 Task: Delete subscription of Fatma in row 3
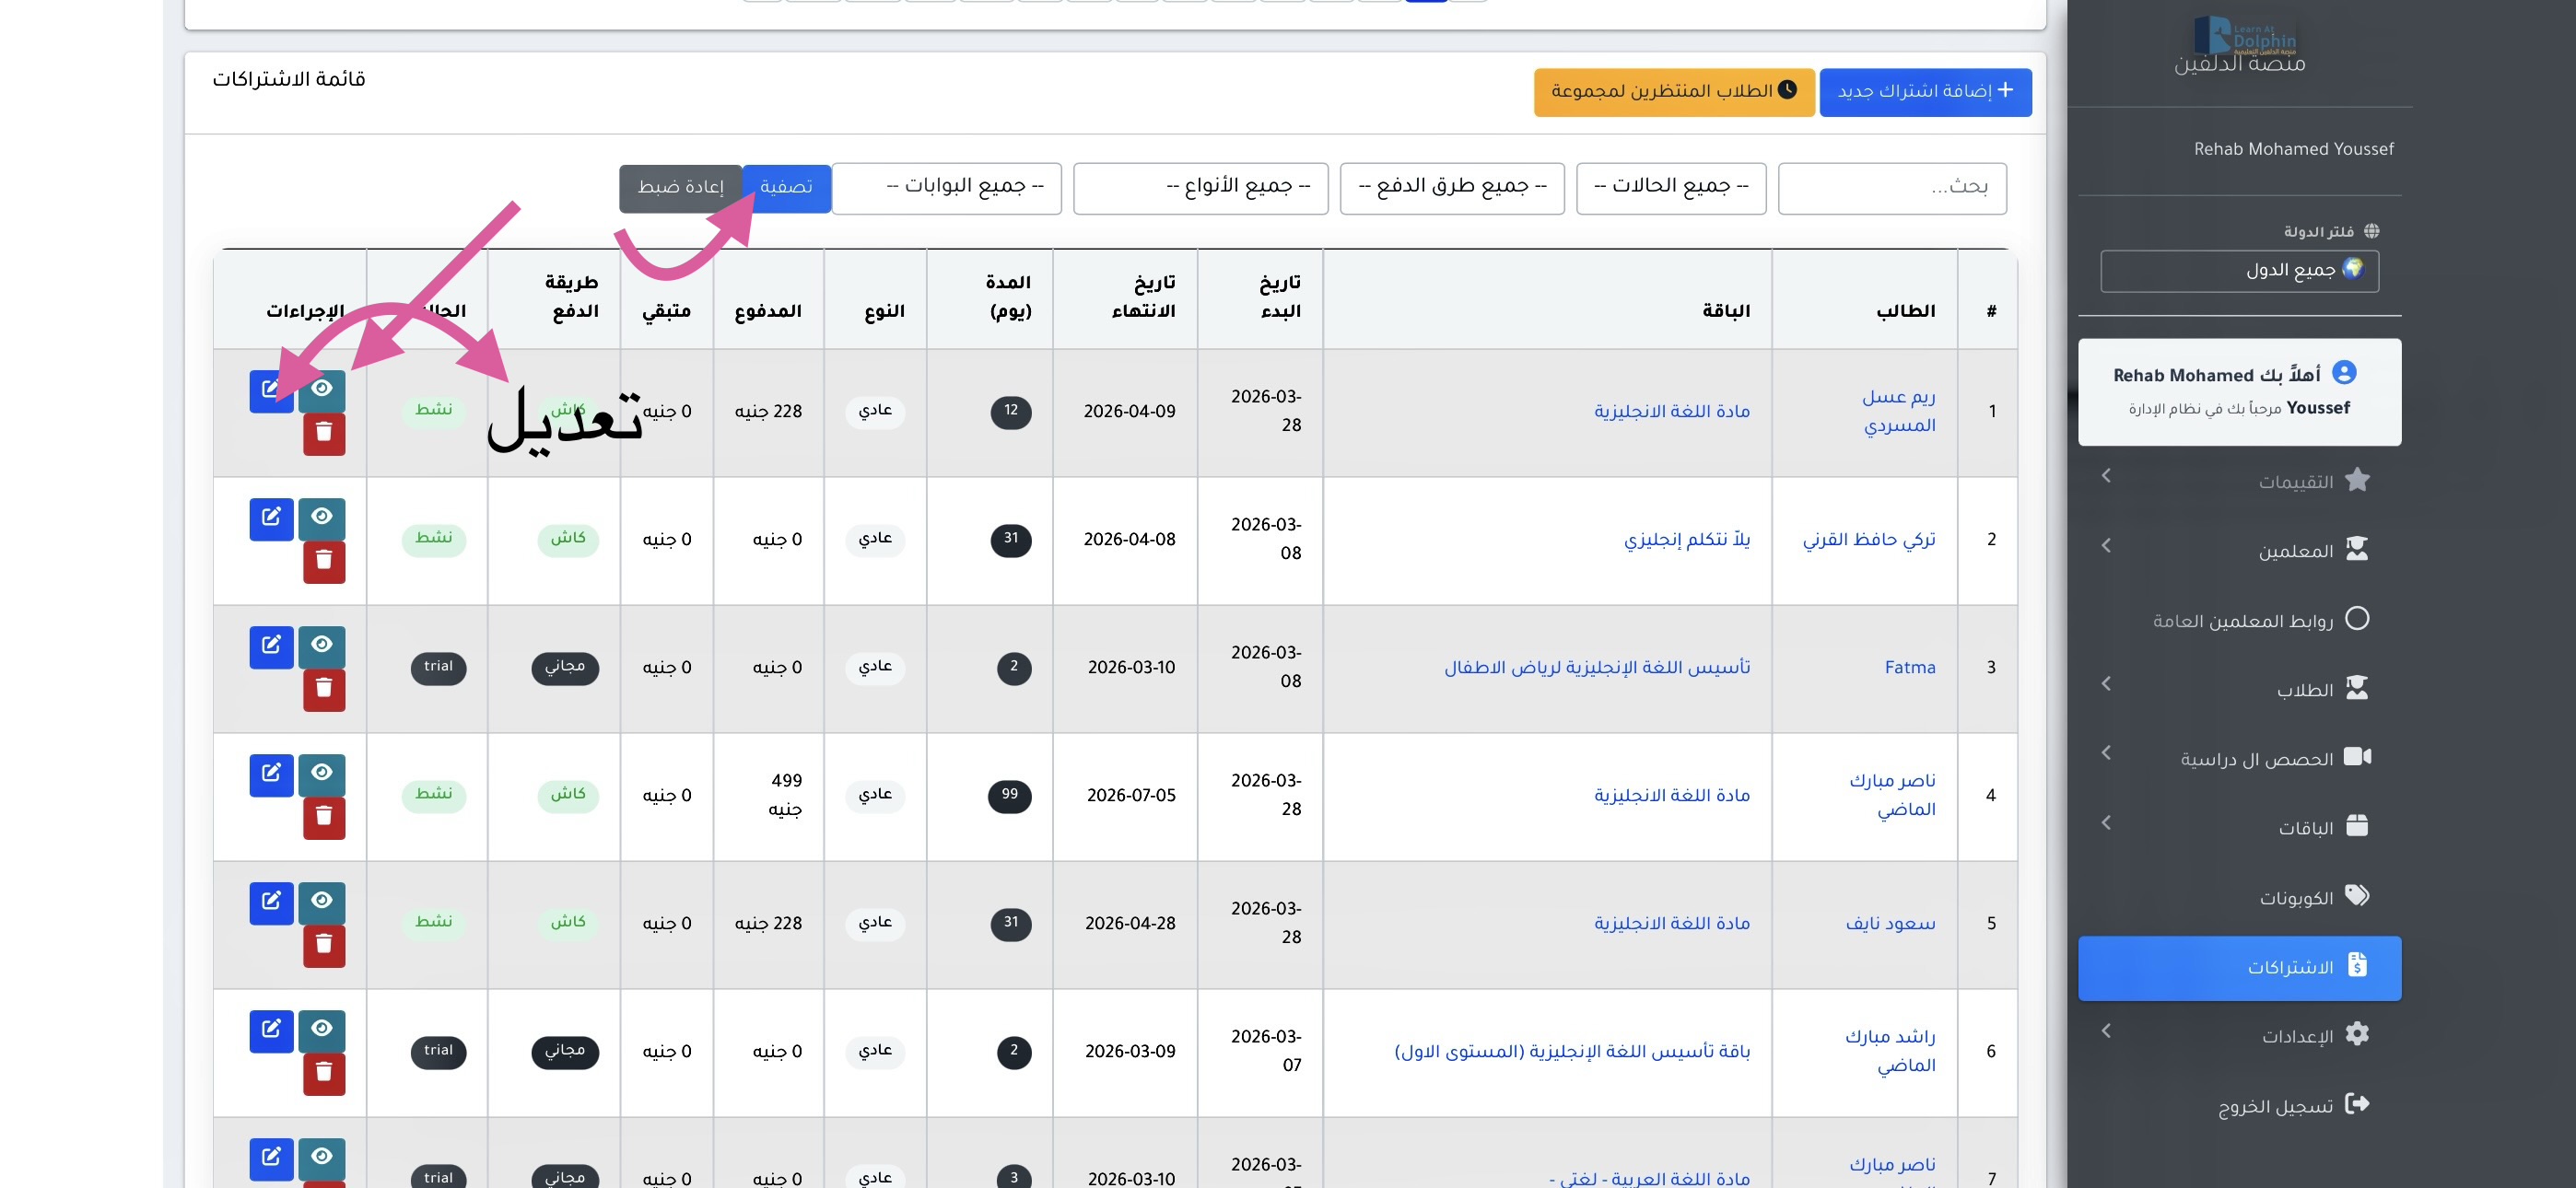[324, 689]
